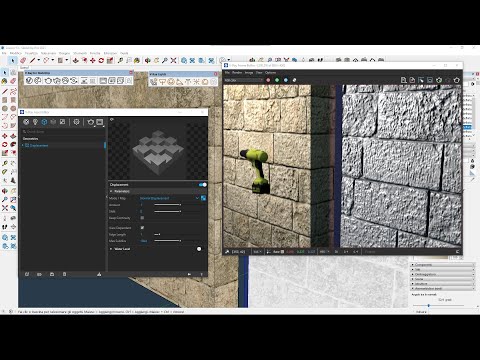Image resolution: width=480 pixels, height=360 pixels.
Task: Open Materials category in Asset Editor
Action: 26,122
